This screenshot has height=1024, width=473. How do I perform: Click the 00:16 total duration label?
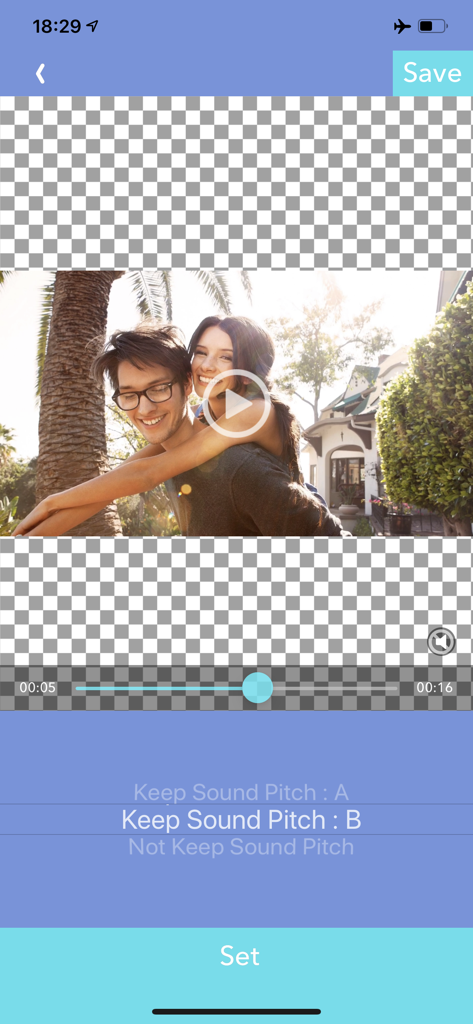click(x=435, y=688)
